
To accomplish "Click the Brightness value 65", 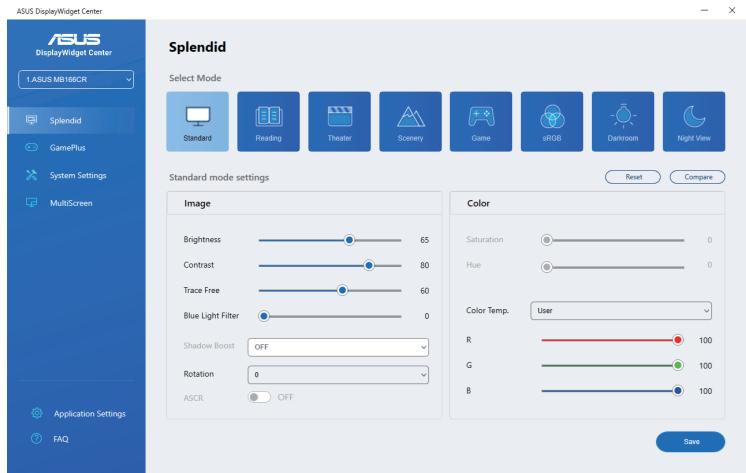I will 424,240.
